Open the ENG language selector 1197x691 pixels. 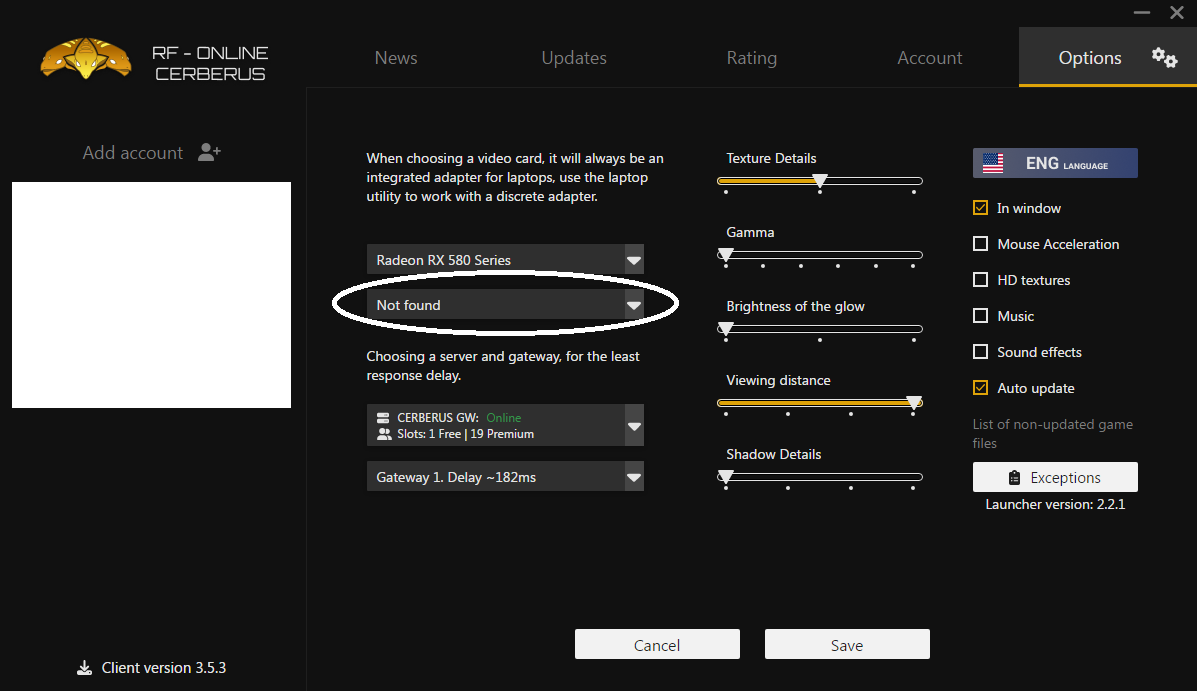click(x=1055, y=163)
